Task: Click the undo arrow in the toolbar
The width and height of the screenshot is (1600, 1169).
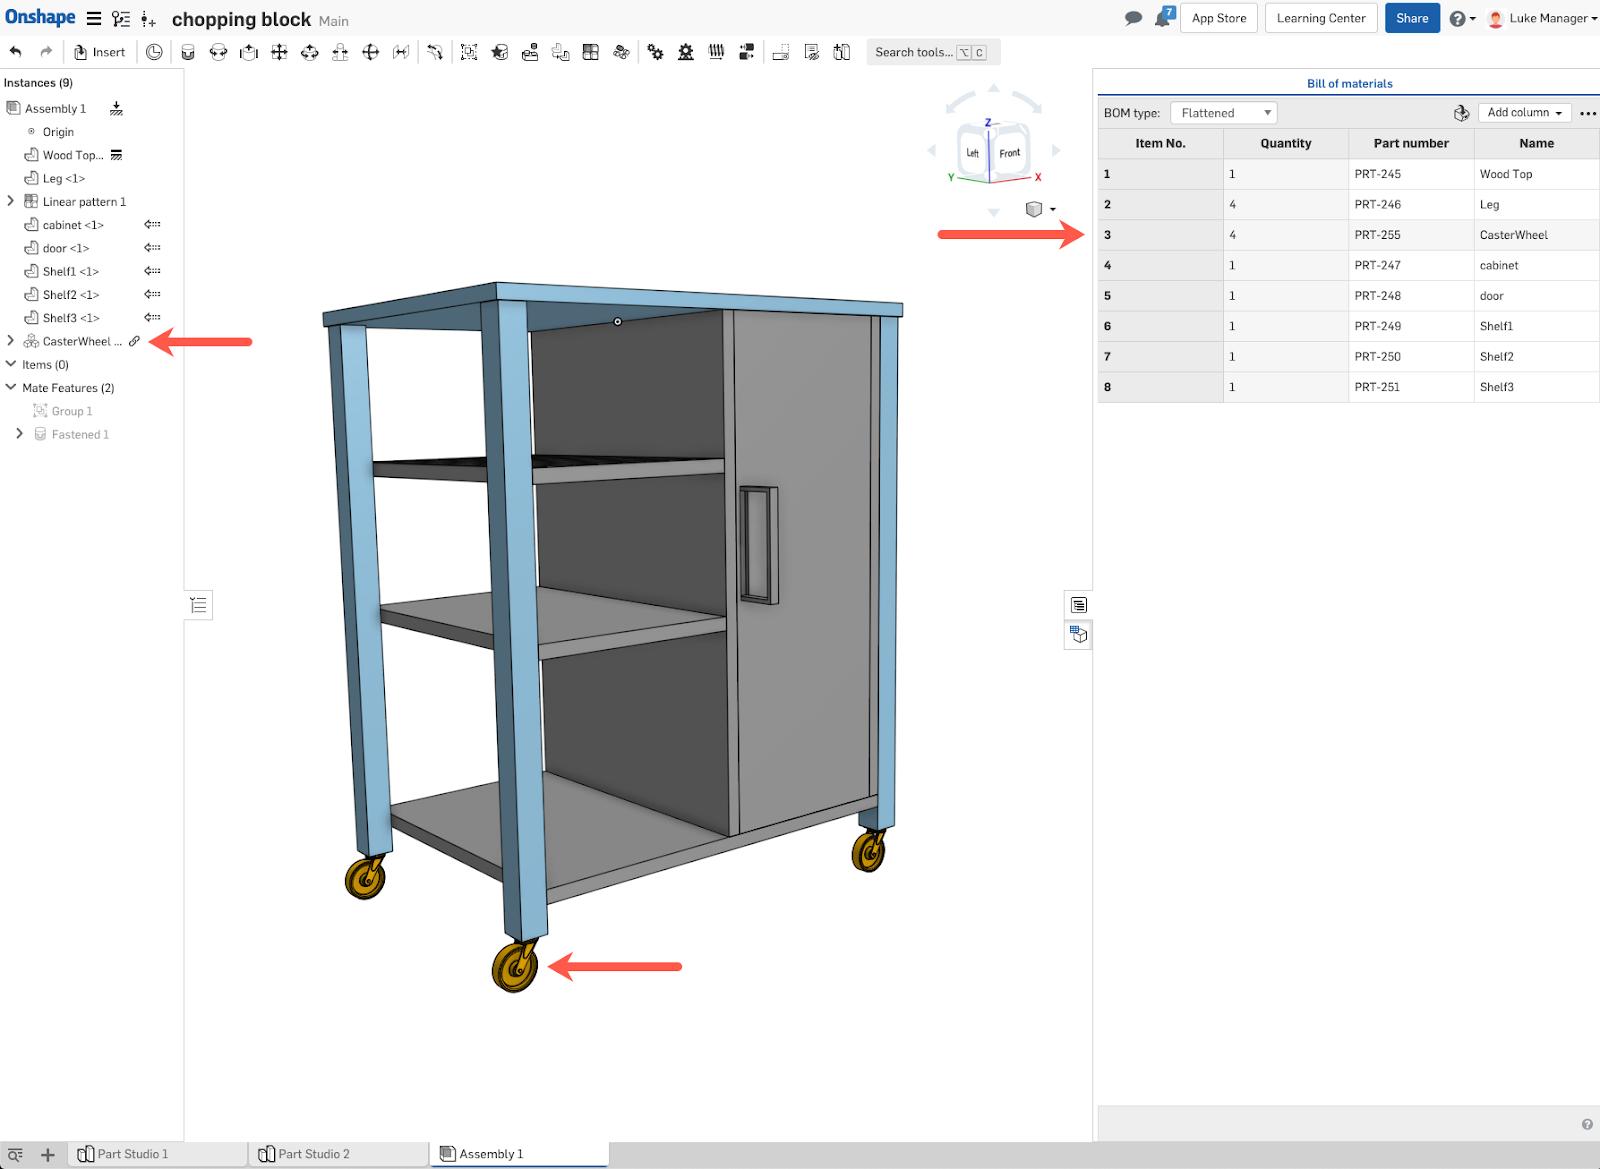Action: 16,52
